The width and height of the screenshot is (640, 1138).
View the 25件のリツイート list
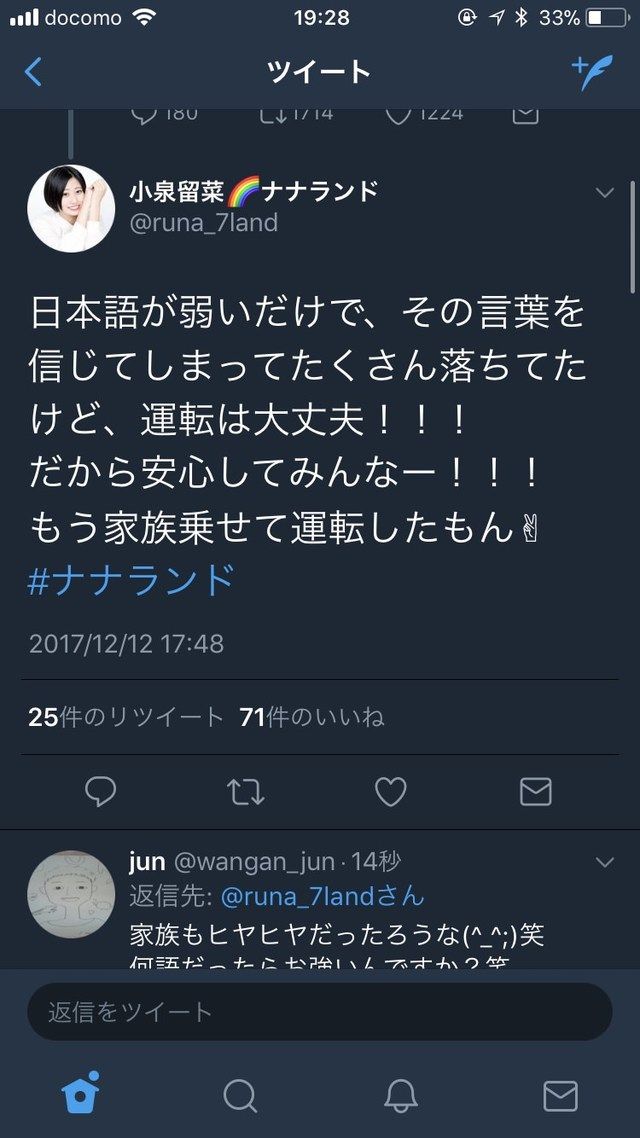point(126,717)
